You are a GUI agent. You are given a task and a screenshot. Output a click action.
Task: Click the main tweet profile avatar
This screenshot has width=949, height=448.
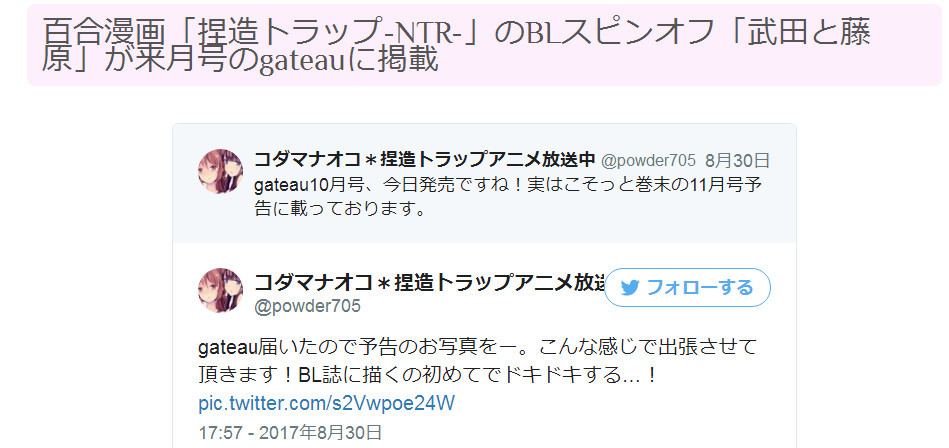click(x=220, y=290)
